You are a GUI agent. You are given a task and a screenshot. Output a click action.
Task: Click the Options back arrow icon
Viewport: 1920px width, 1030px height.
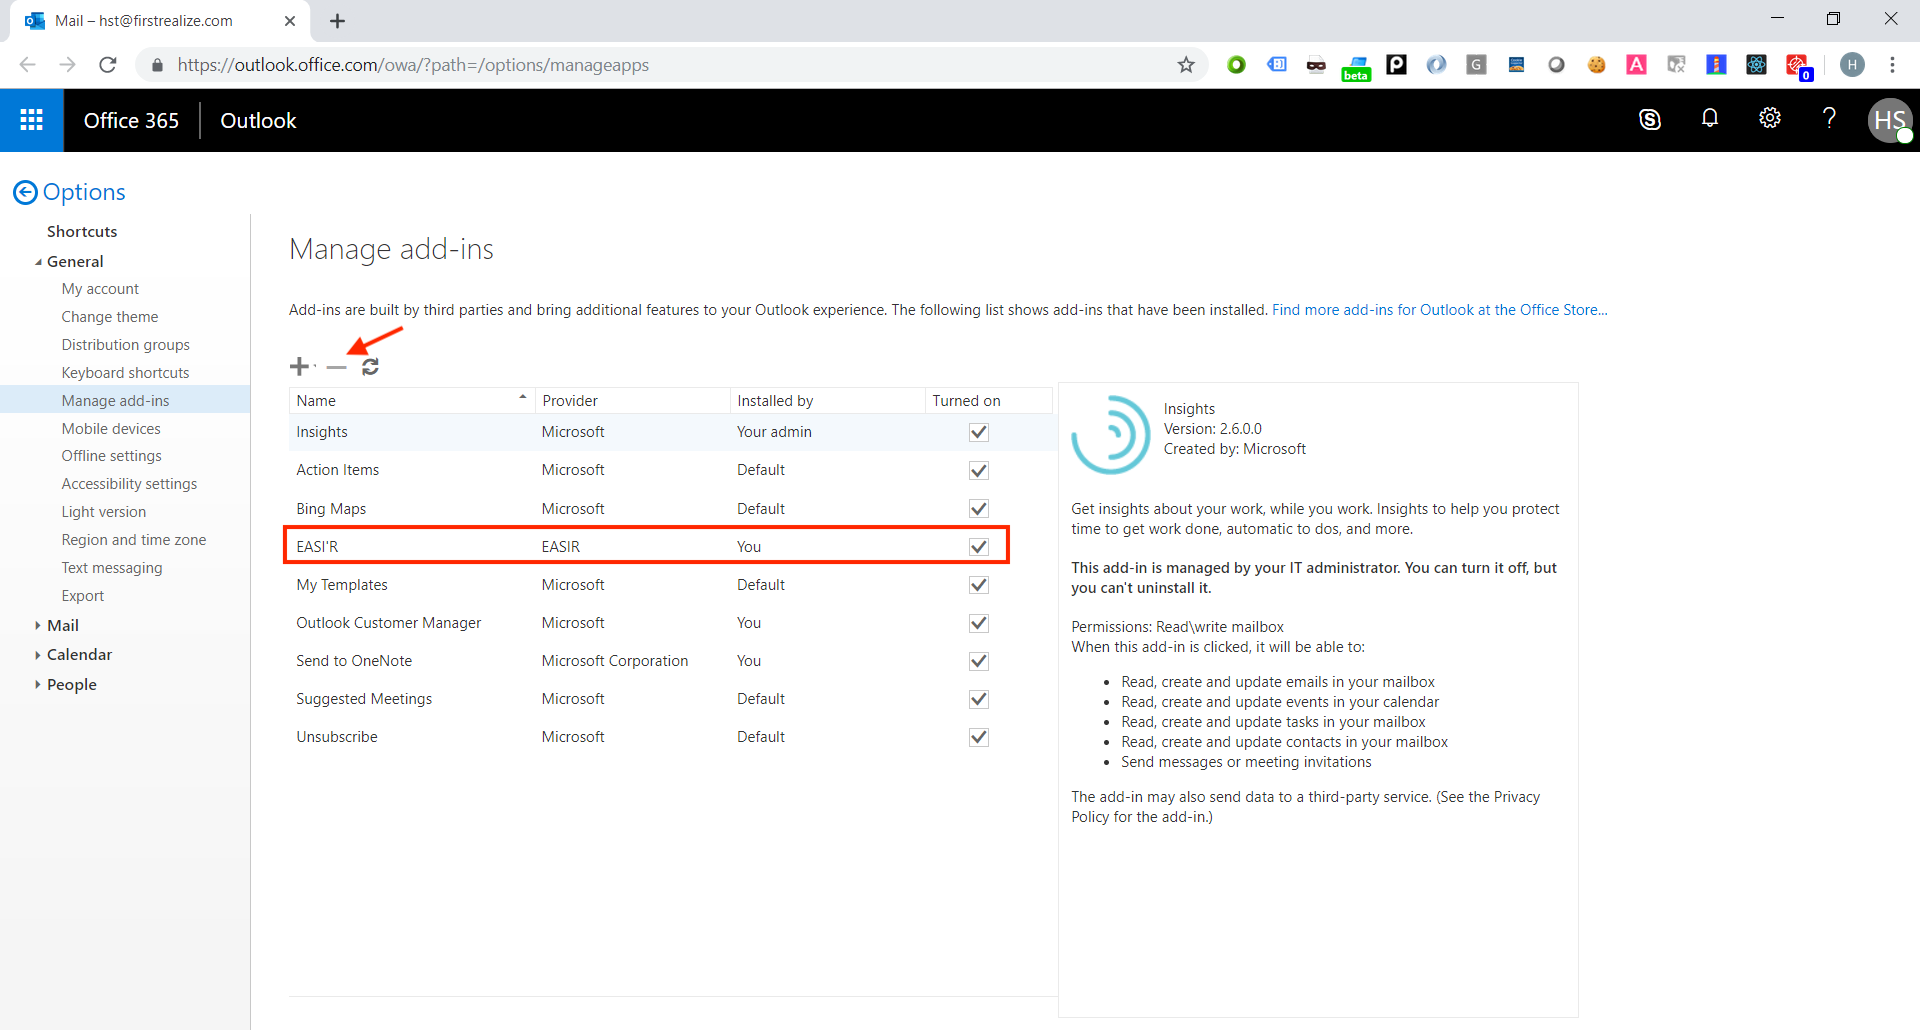click(x=25, y=192)
